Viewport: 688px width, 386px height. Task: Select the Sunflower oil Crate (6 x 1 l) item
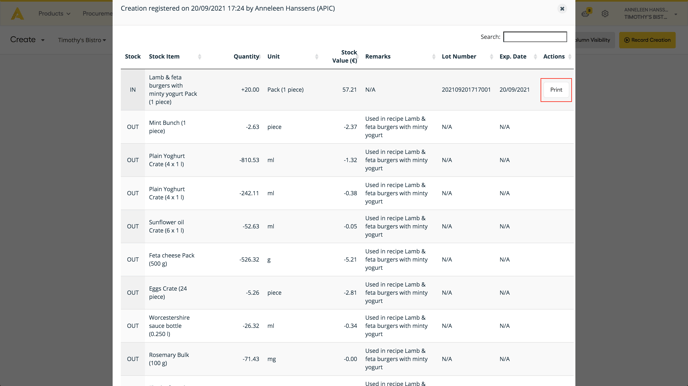point(166,226)
